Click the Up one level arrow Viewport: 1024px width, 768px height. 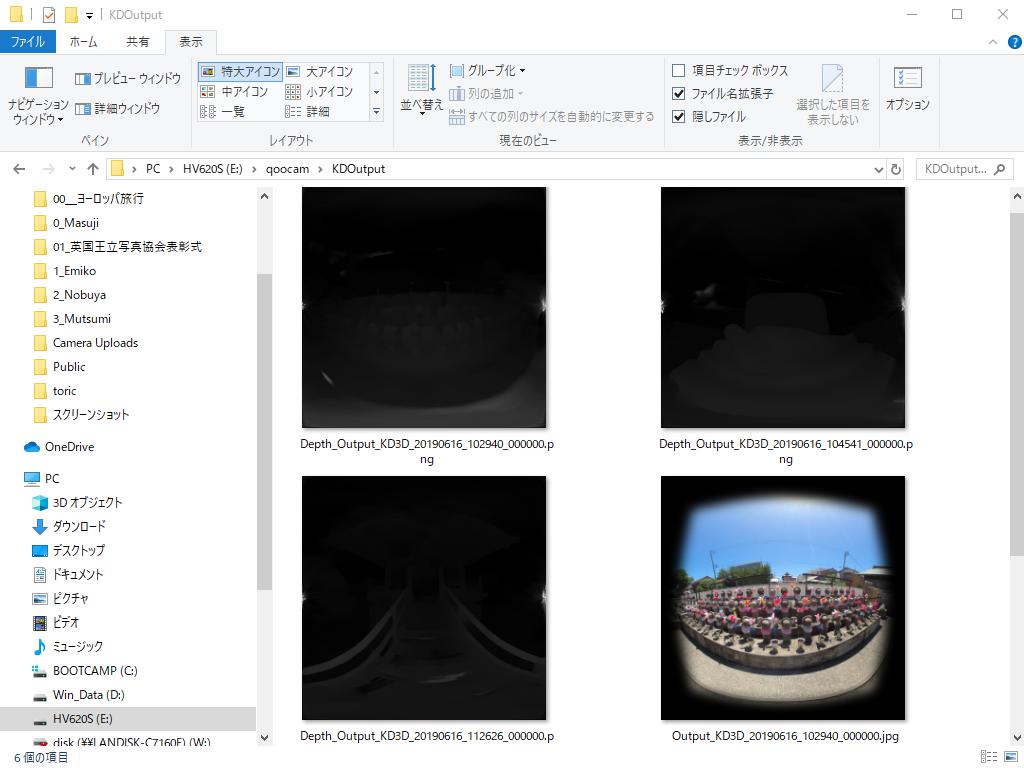[x=93, y=169]
